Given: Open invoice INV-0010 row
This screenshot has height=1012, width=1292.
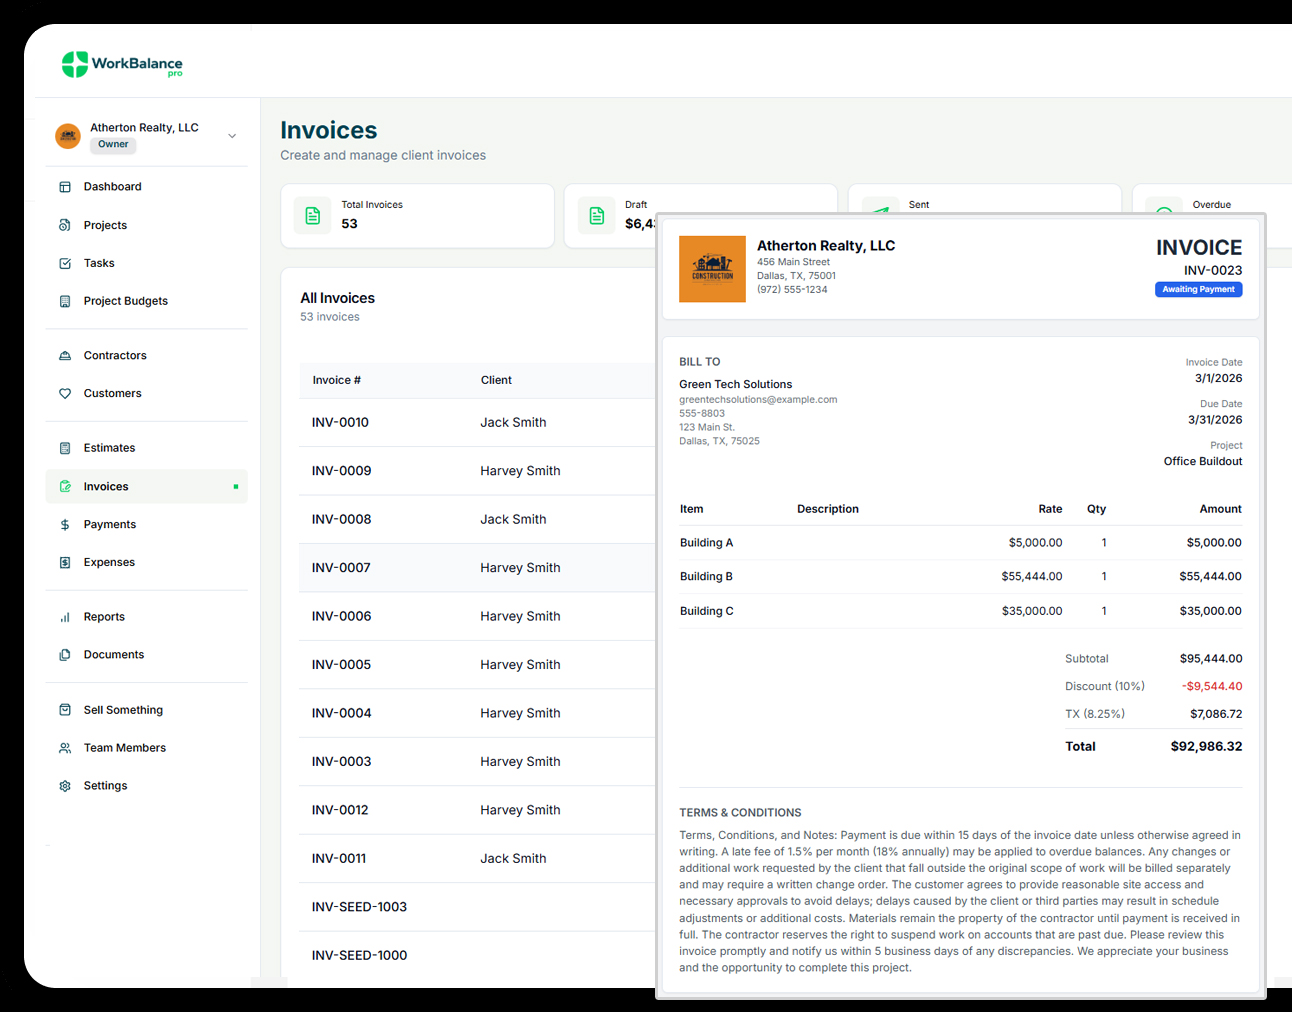Looking at the screenshot, I should 340,423.
